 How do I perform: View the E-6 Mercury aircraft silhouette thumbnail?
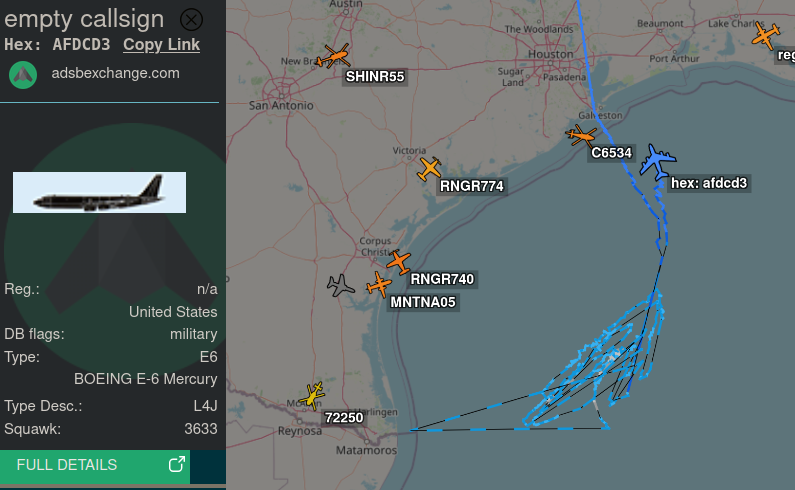point(99,193)
